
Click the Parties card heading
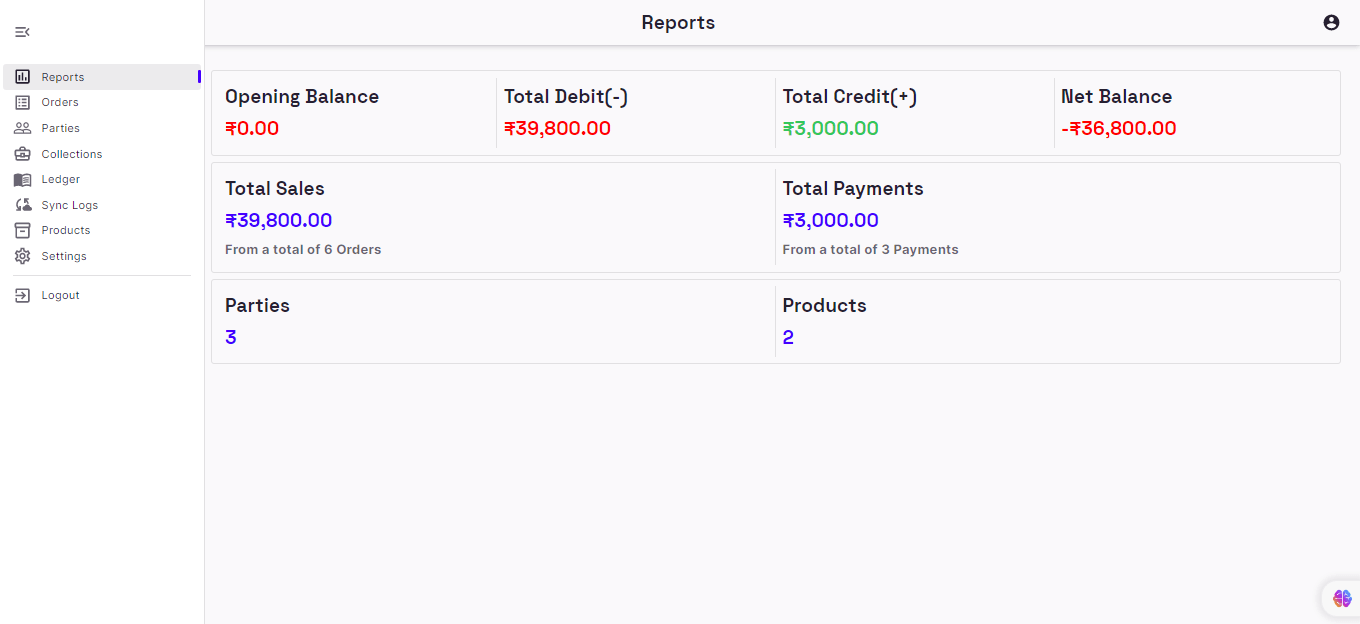(257, 305)
